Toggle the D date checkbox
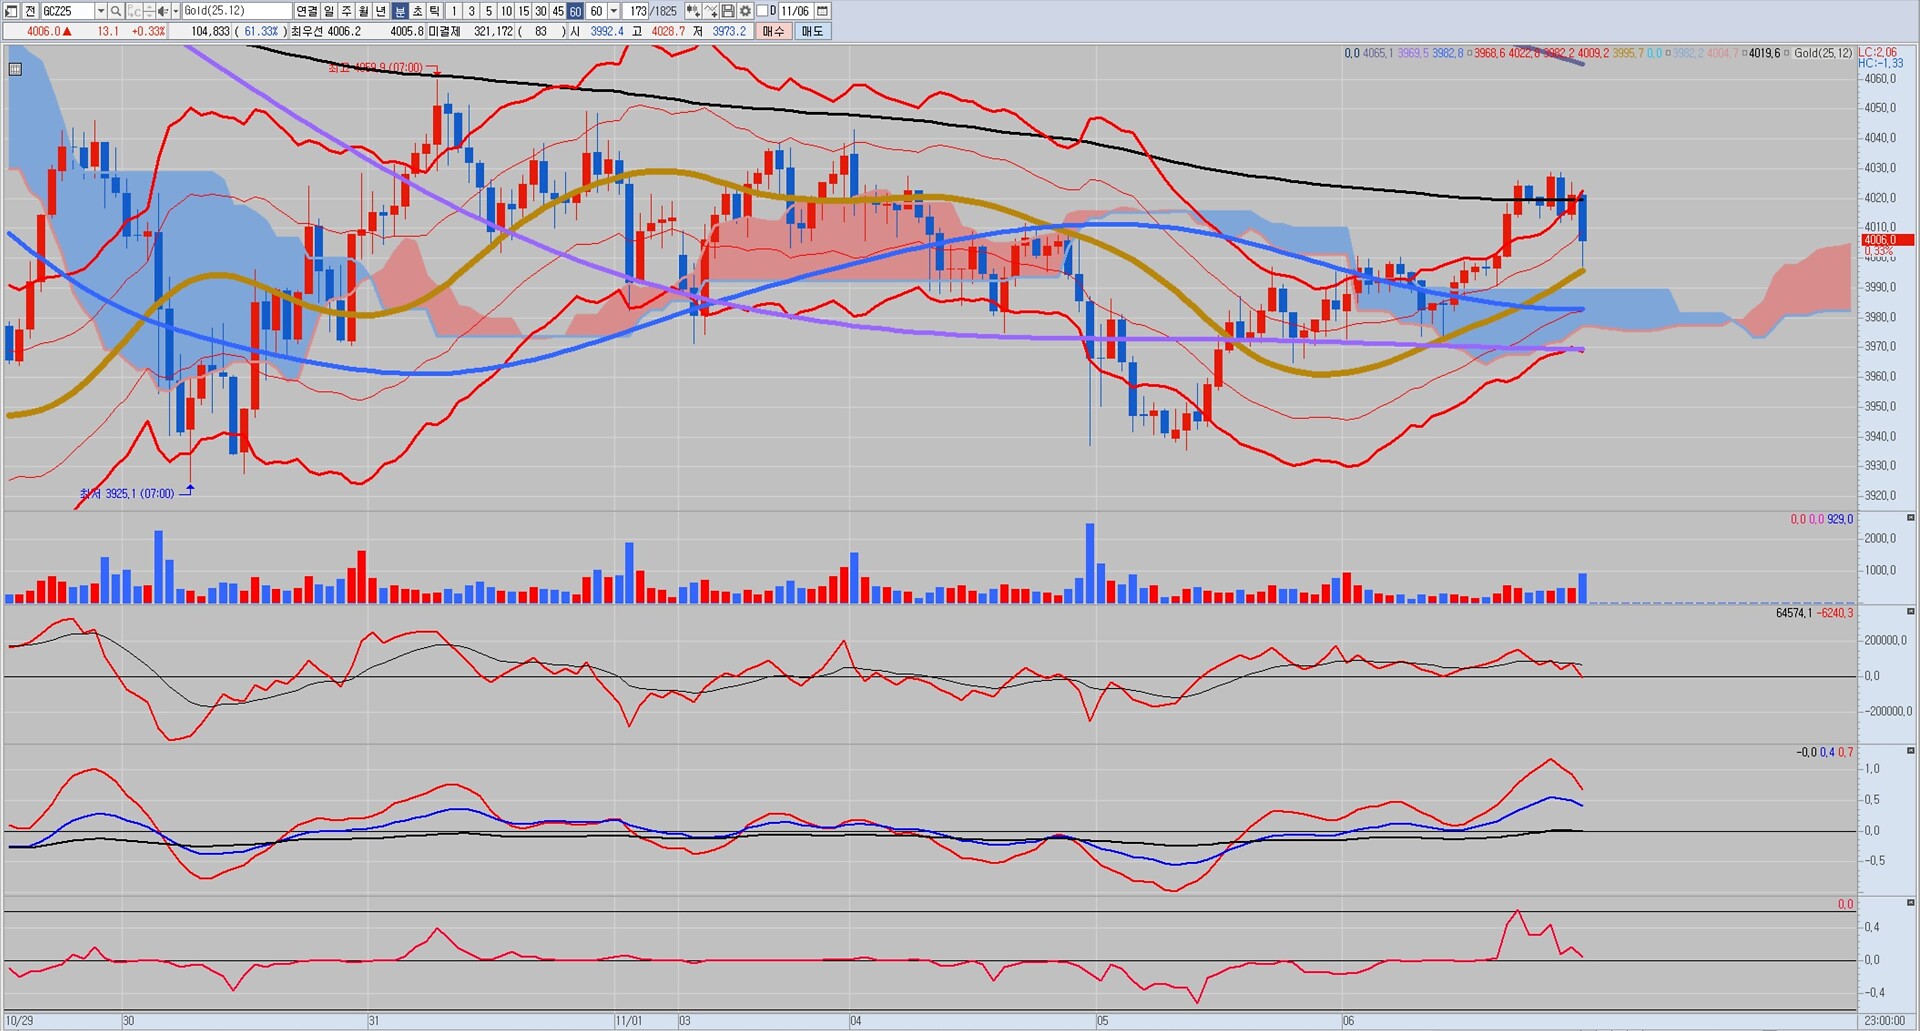Image resolution: width=1920 pixels, height=1031 pixels. point(762,11)
